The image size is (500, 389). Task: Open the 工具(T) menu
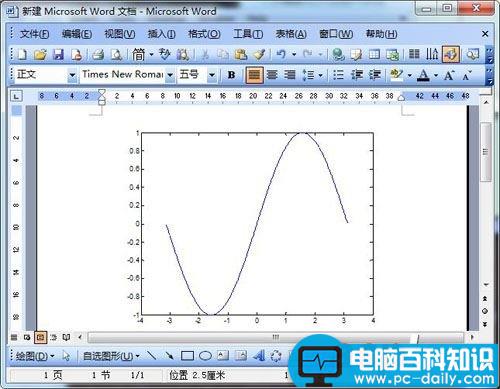click(x=248, y=34)
